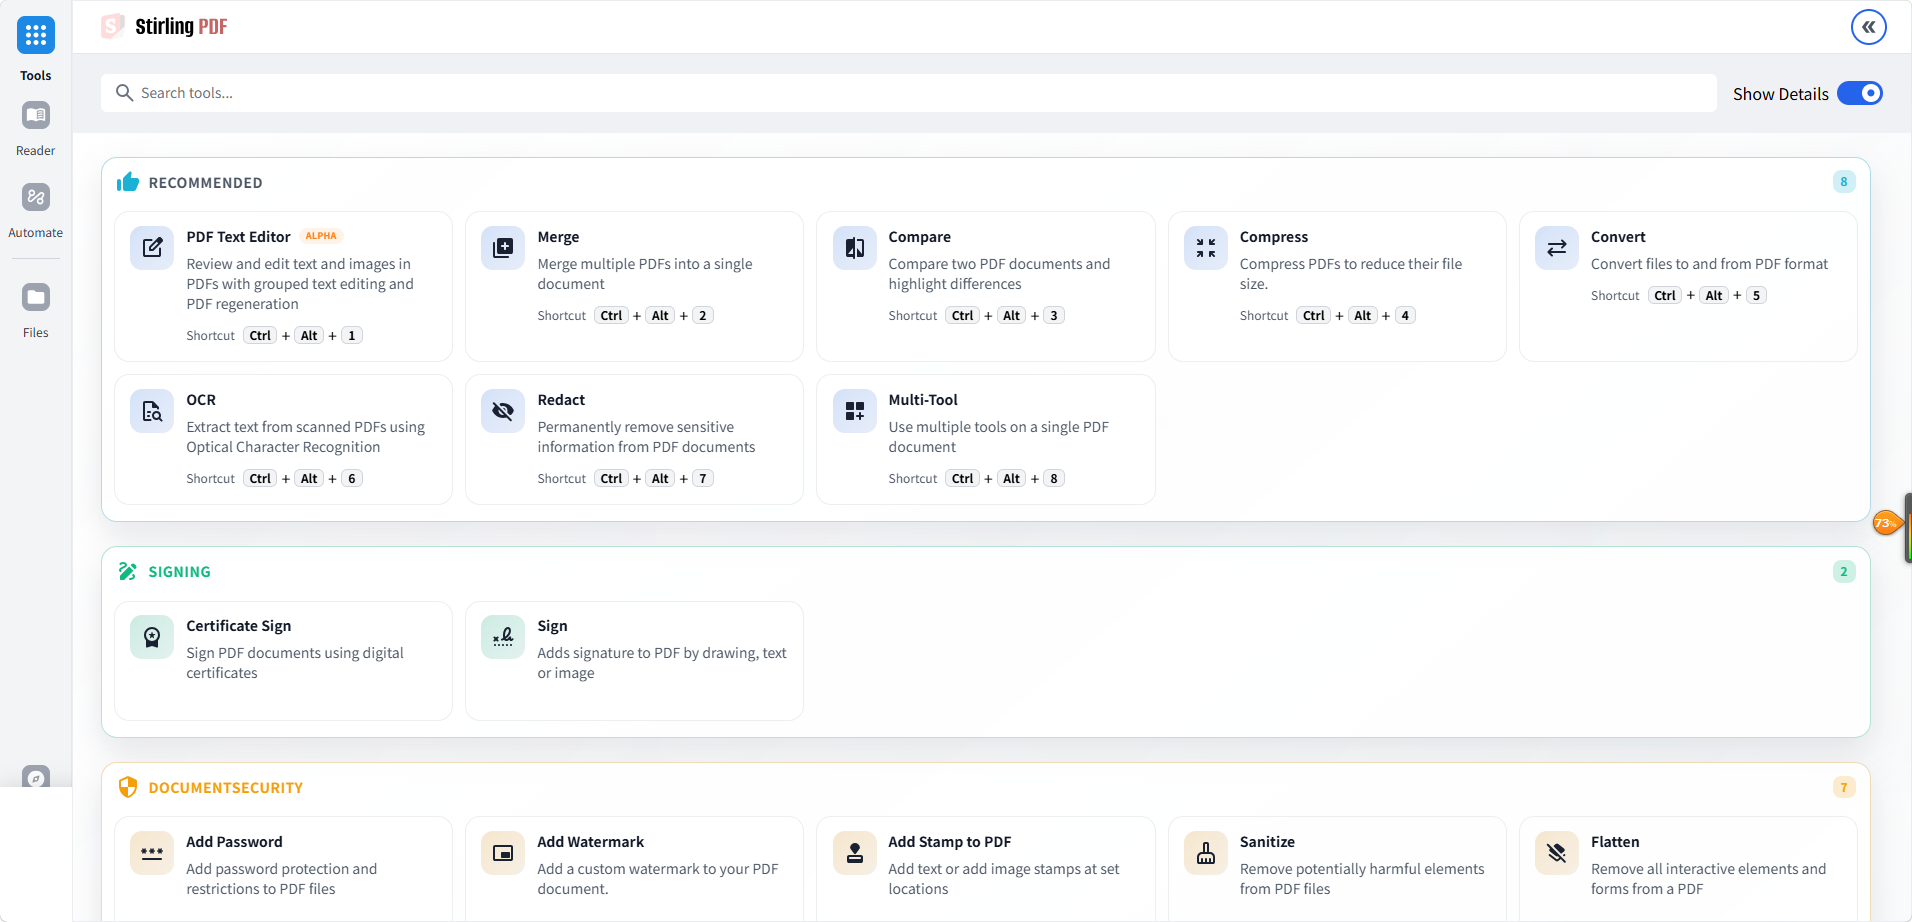This screenshot has width=1912, height=922.
Task: Click 'Adds signature to PDF by drawing' description
Action: click(662, 663)
